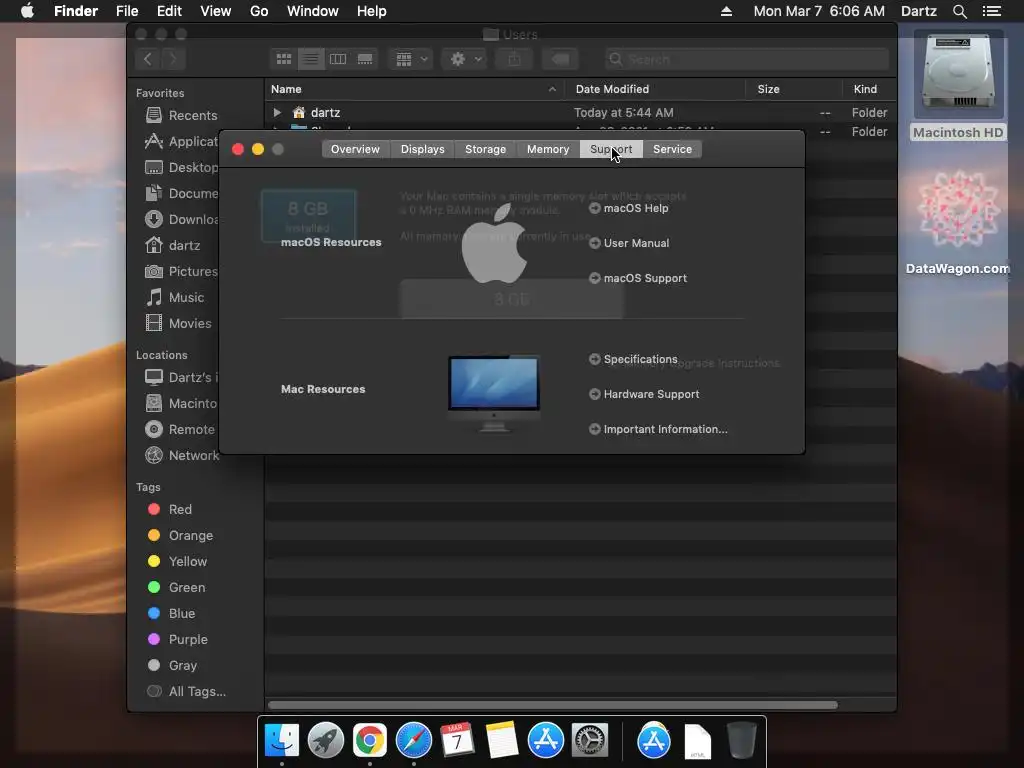Screen dimensions: 1024x768
Task: Switch to the Memory tab
Action: point(548,149)
